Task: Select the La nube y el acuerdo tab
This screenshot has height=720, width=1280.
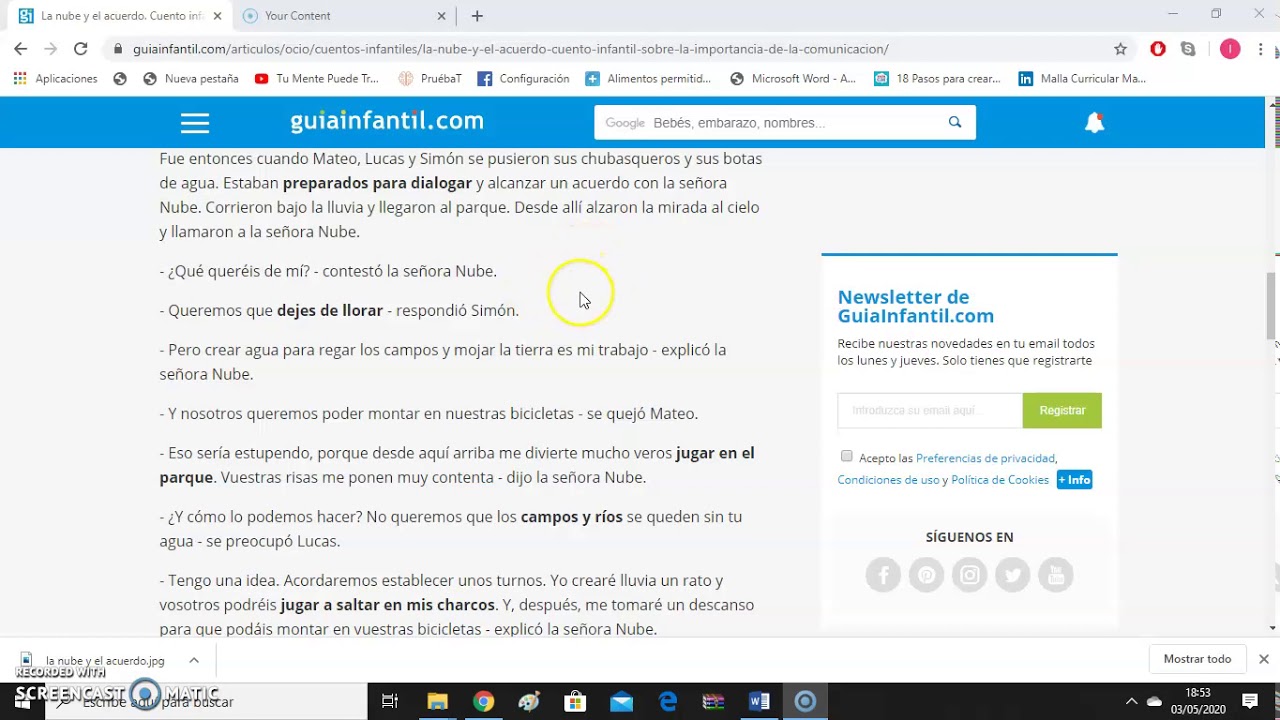Action: click(118, 16)
